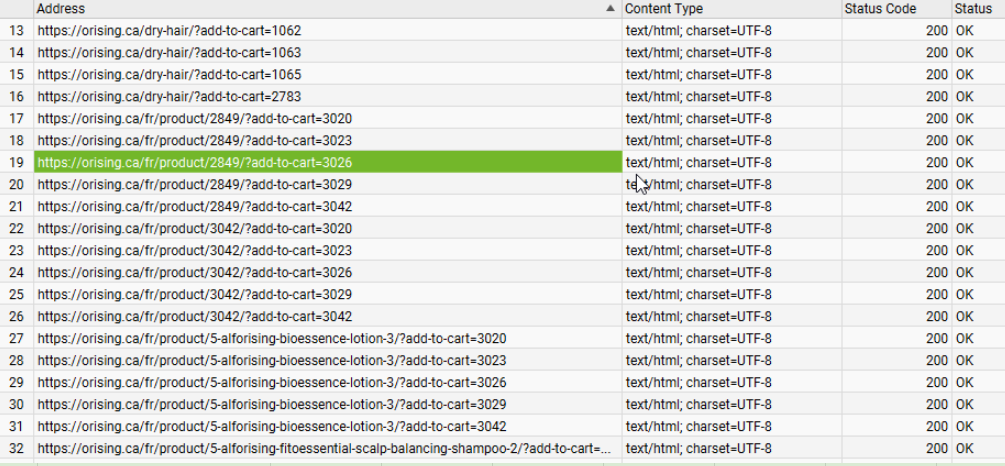1005x466 pixels.
Task: Select URL product/3042/?add-to-cart=3020
Action: [195, 228]
